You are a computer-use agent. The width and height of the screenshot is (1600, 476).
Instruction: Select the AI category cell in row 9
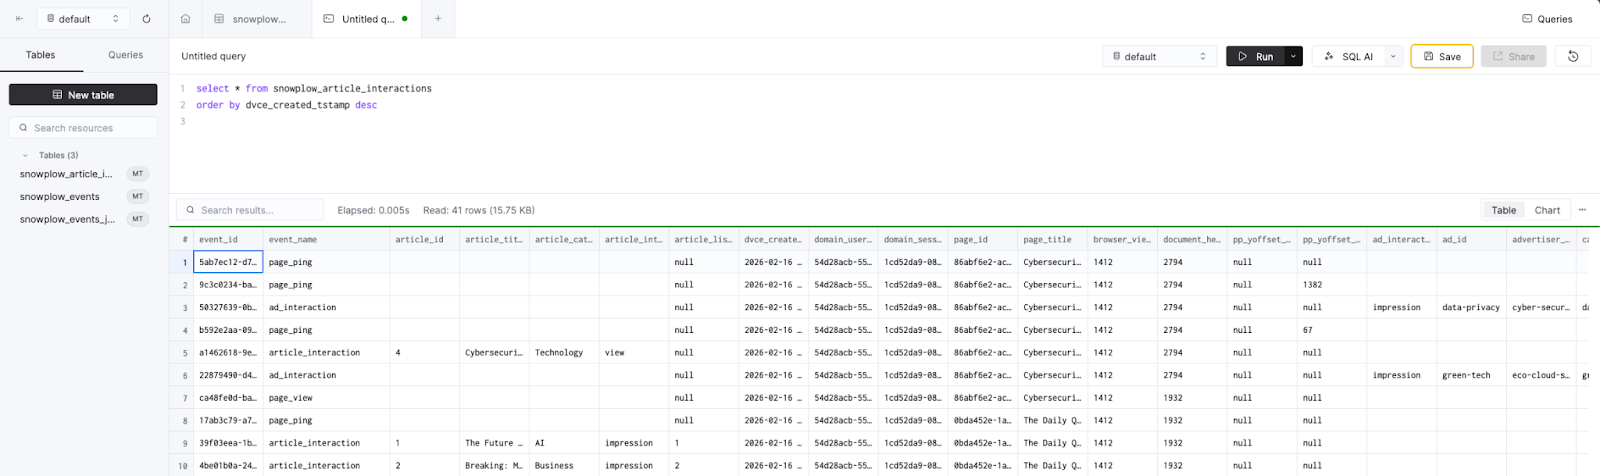click(564, 442)
